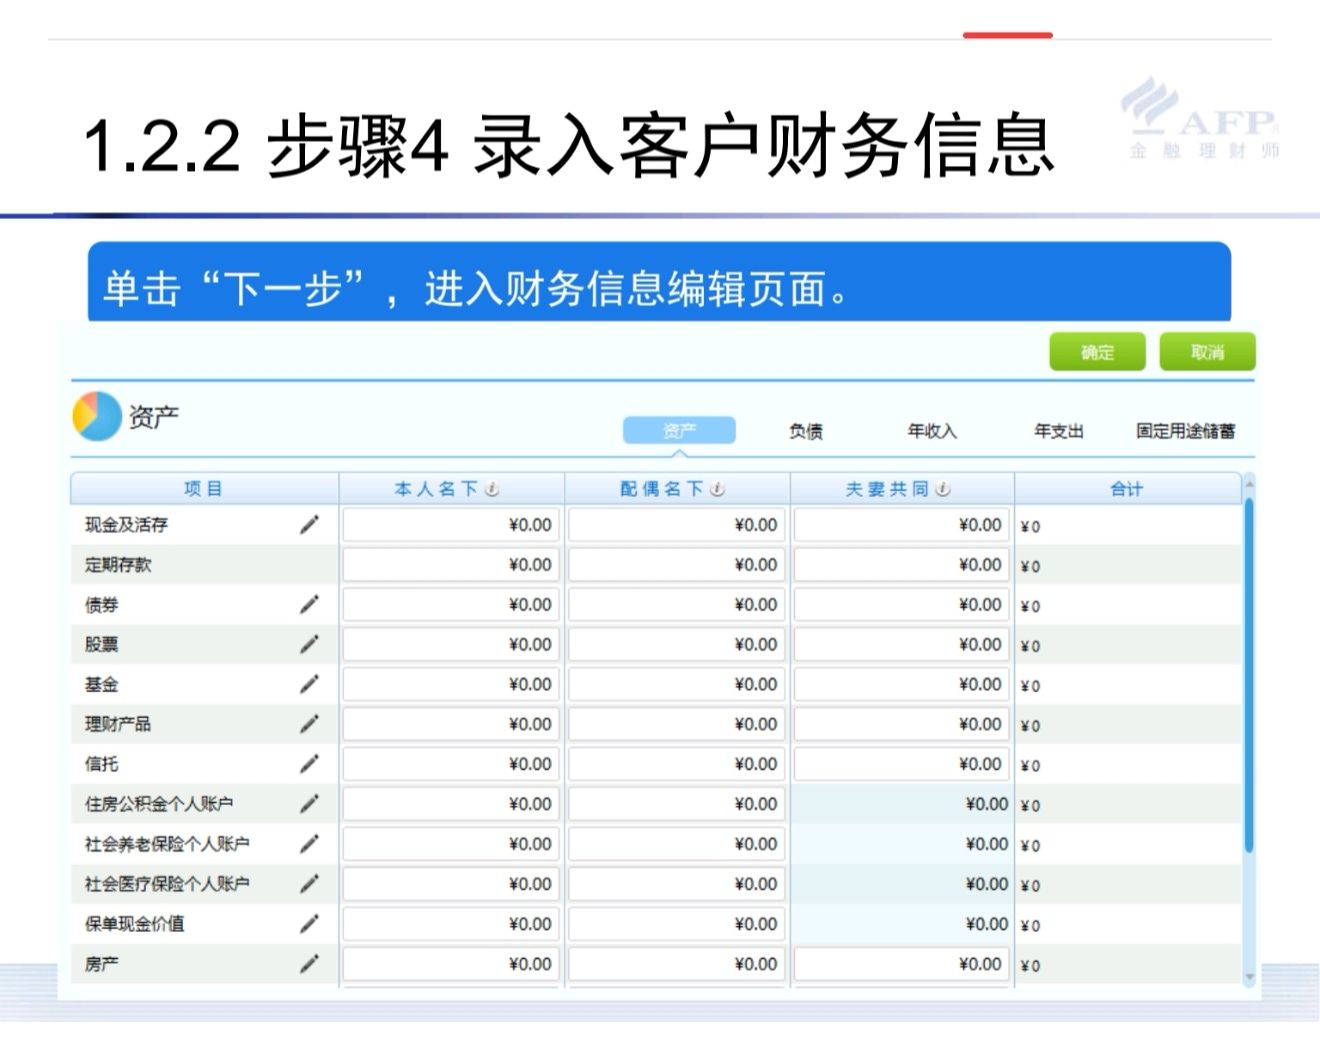Click the info icon next to 夫妻共同

(x=943, y=489)
